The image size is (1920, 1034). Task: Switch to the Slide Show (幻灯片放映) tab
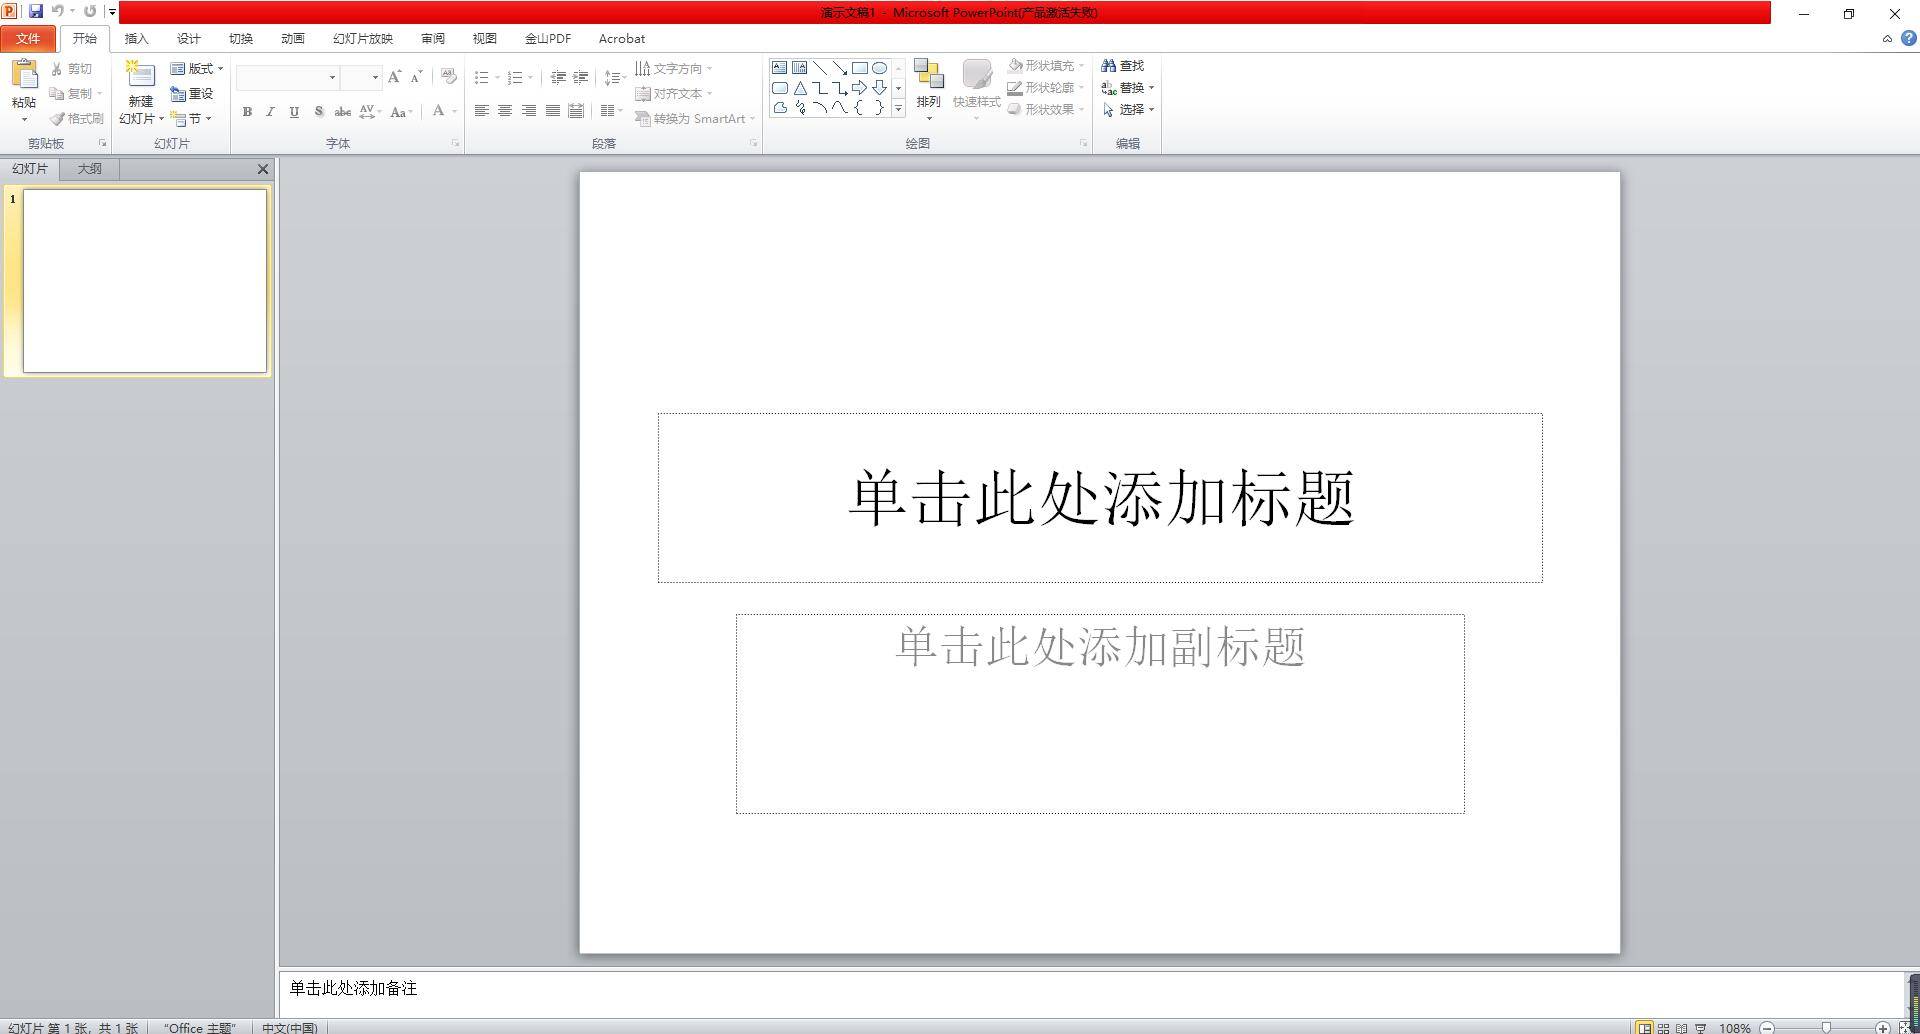(x=363, y=38)
